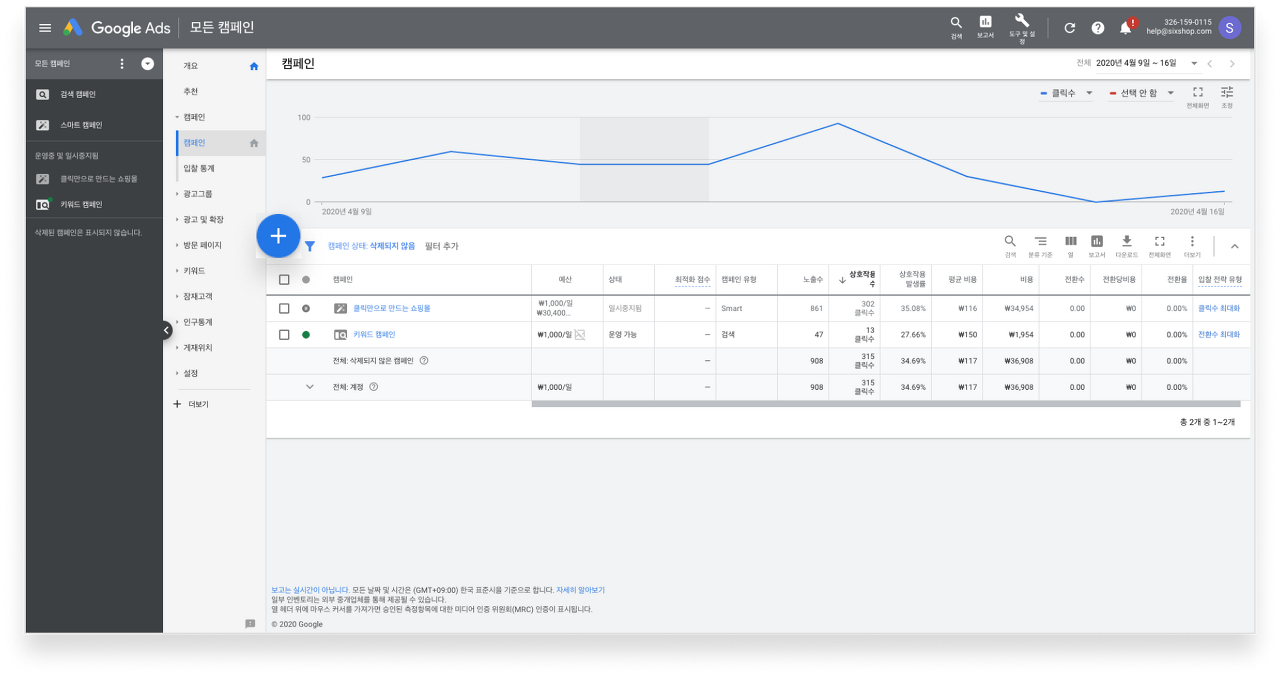Open the 선택 안 함 metric dropdown
This screenshot has width=1280, height=677.
pos(1141,93)
